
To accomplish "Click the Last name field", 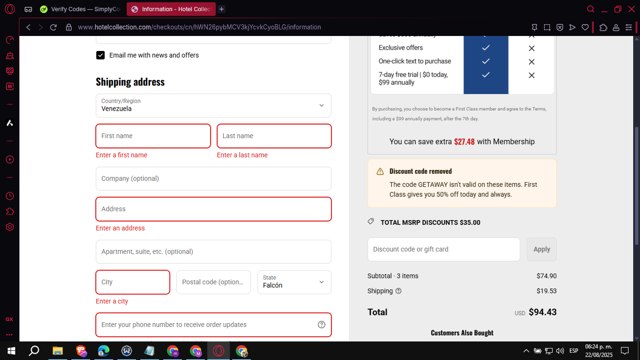I will click(x=274, y=136).
